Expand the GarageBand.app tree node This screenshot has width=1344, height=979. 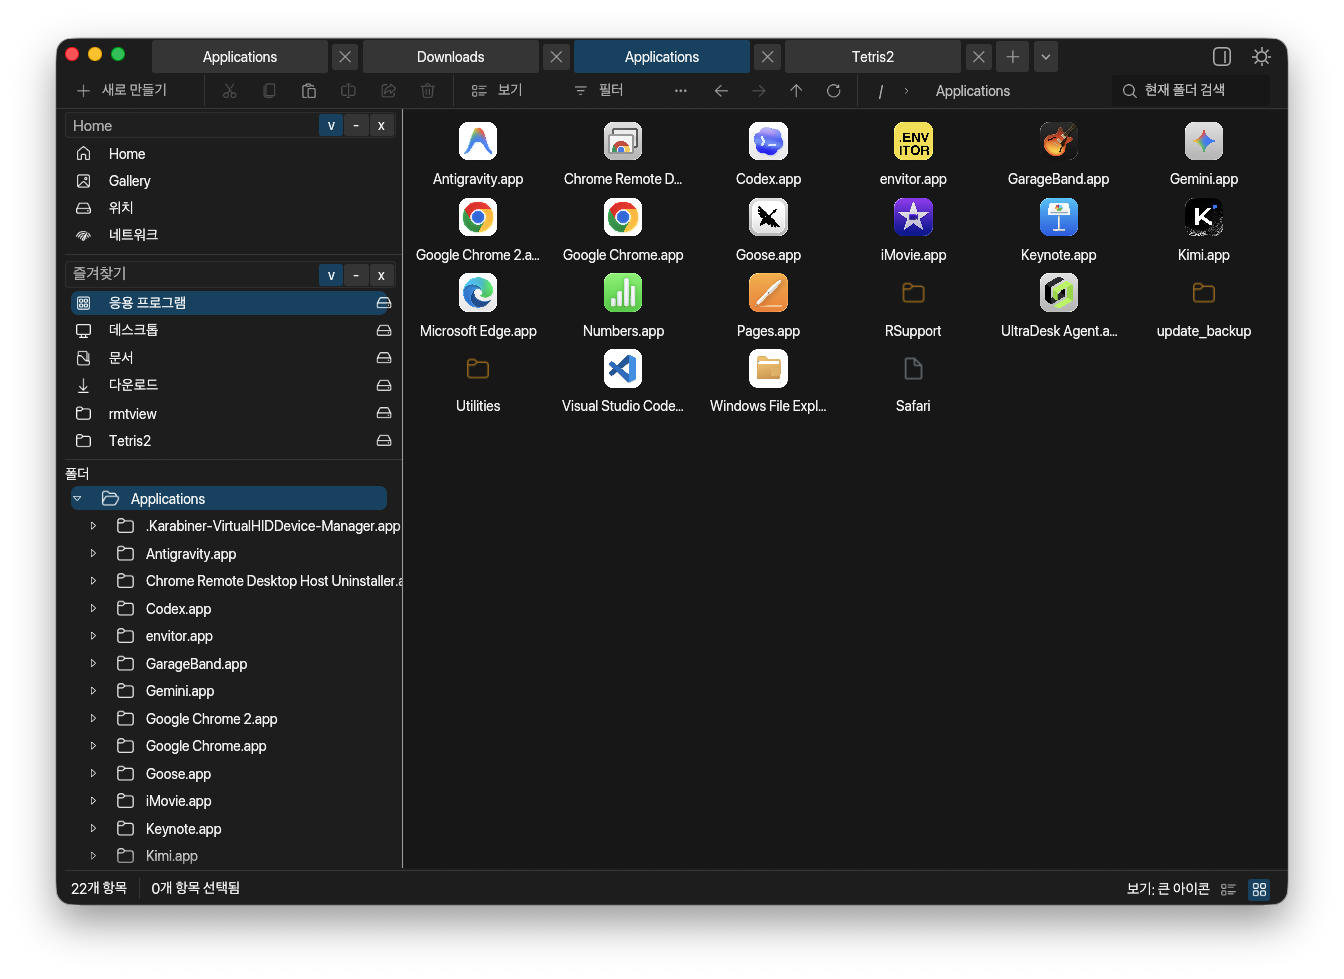coord(93,663)
